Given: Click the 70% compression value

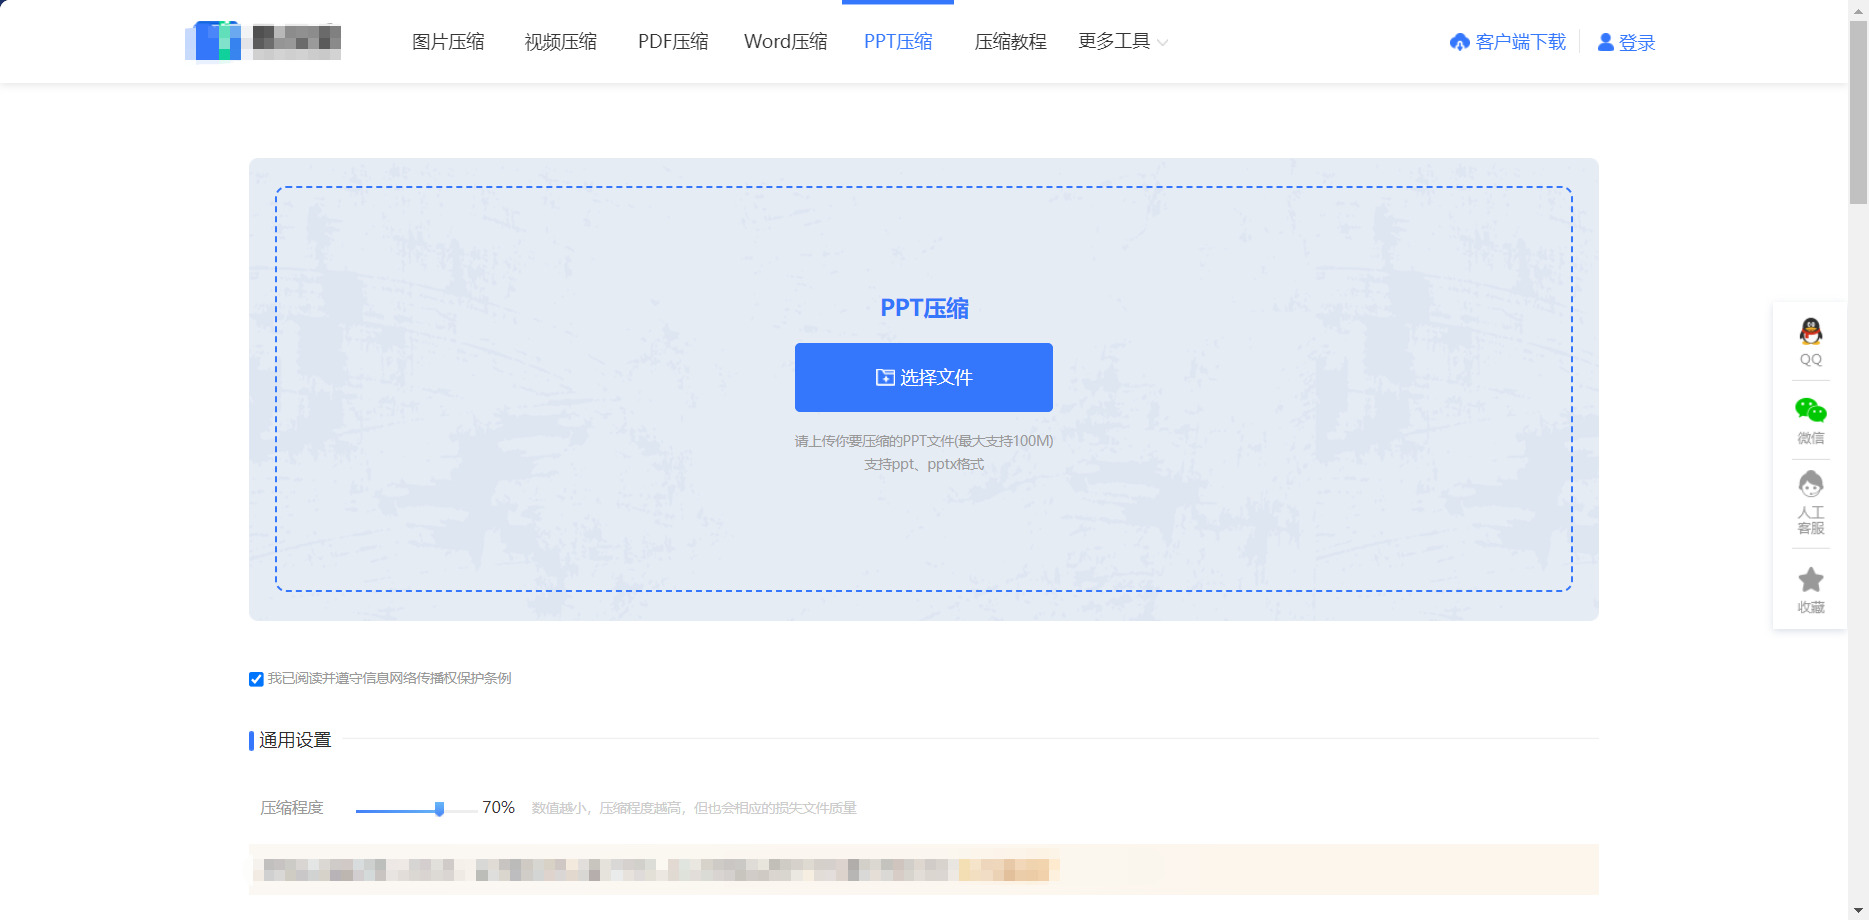Looking at the screenshot, I should pyautogui.click(x=498, y=807).
